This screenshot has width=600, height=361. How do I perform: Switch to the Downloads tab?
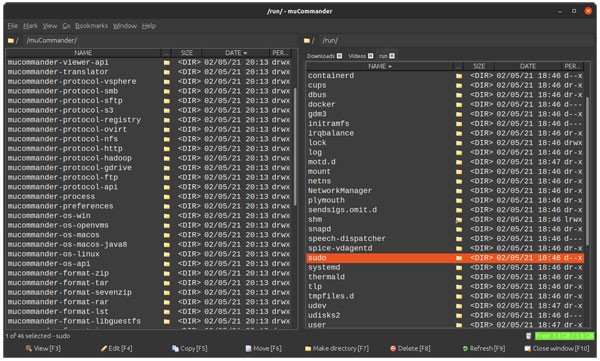click(321, 56)
